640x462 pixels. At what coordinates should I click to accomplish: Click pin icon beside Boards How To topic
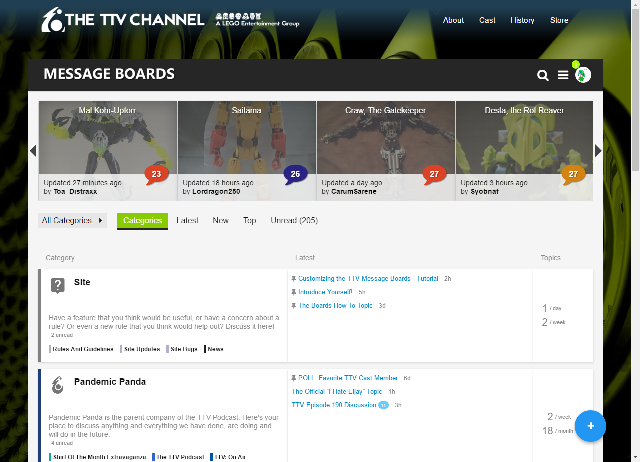click(x=293, y=306)
